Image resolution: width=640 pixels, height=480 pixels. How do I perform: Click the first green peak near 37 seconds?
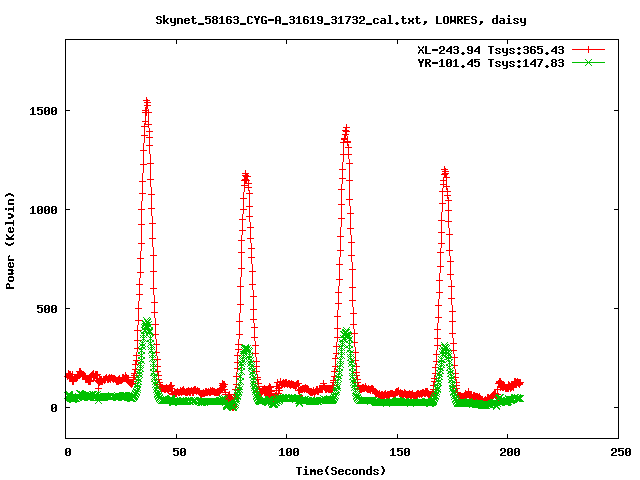point(147,324)
